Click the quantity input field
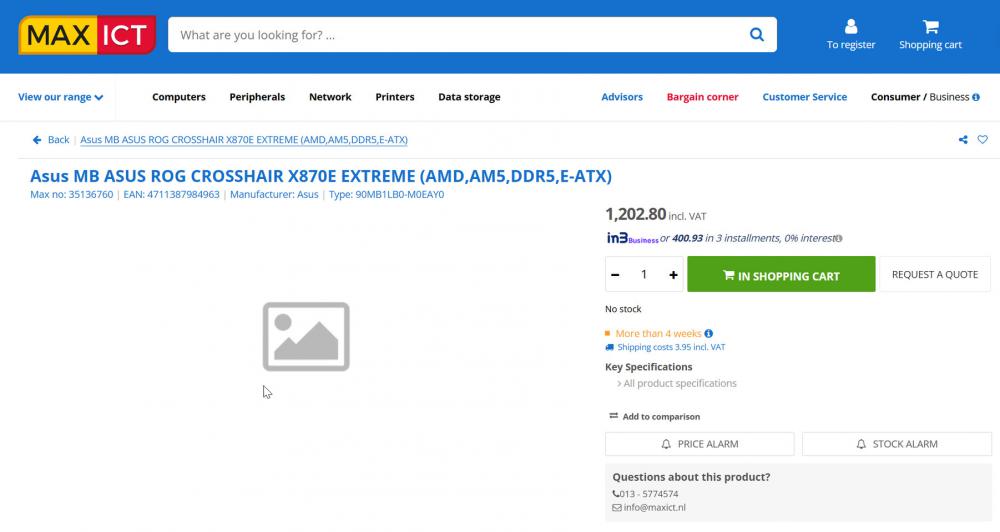 pyautogui.click(x=644, y=274)
